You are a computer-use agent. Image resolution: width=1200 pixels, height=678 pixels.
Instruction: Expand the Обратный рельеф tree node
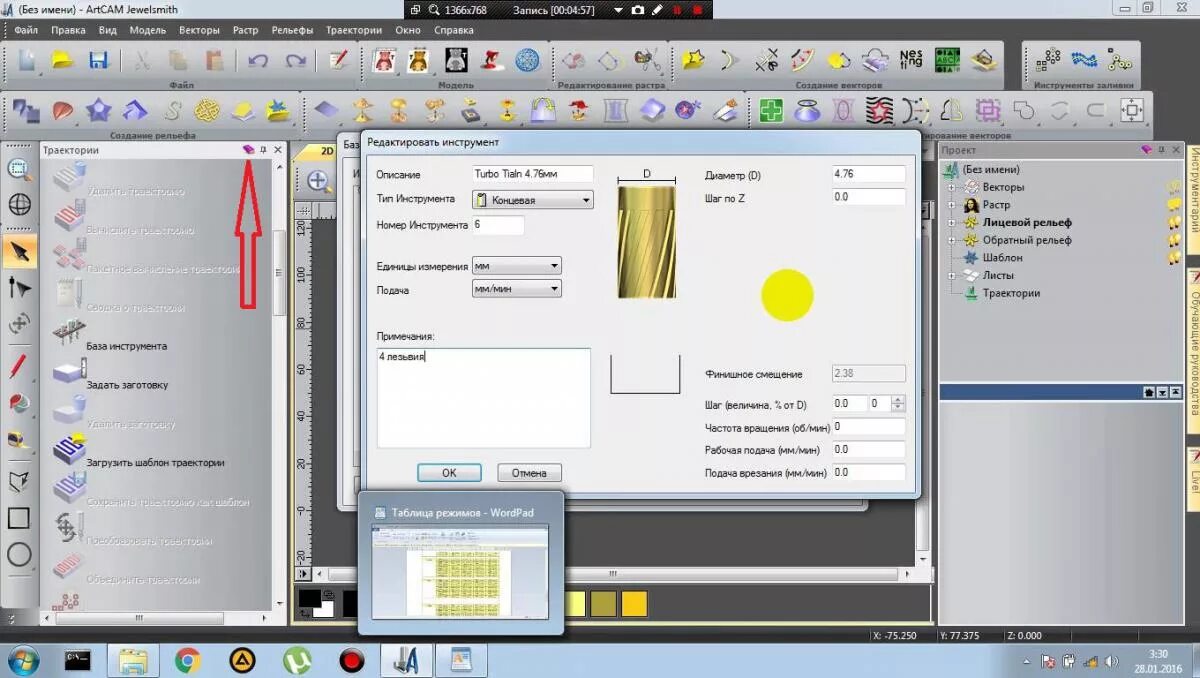952,240
